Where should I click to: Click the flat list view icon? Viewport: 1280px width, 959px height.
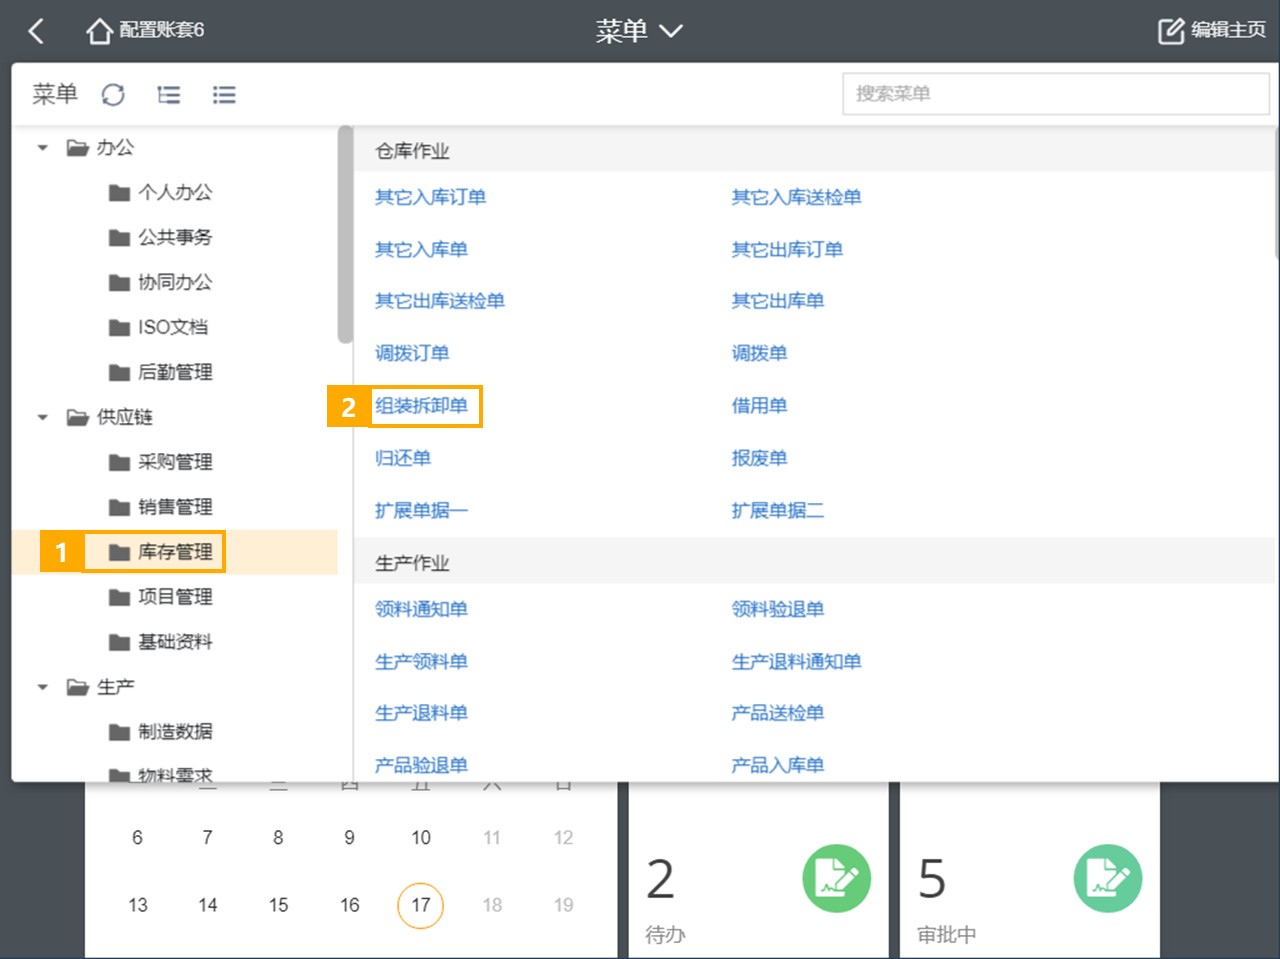pyautogui.click(x=224, y=95)
